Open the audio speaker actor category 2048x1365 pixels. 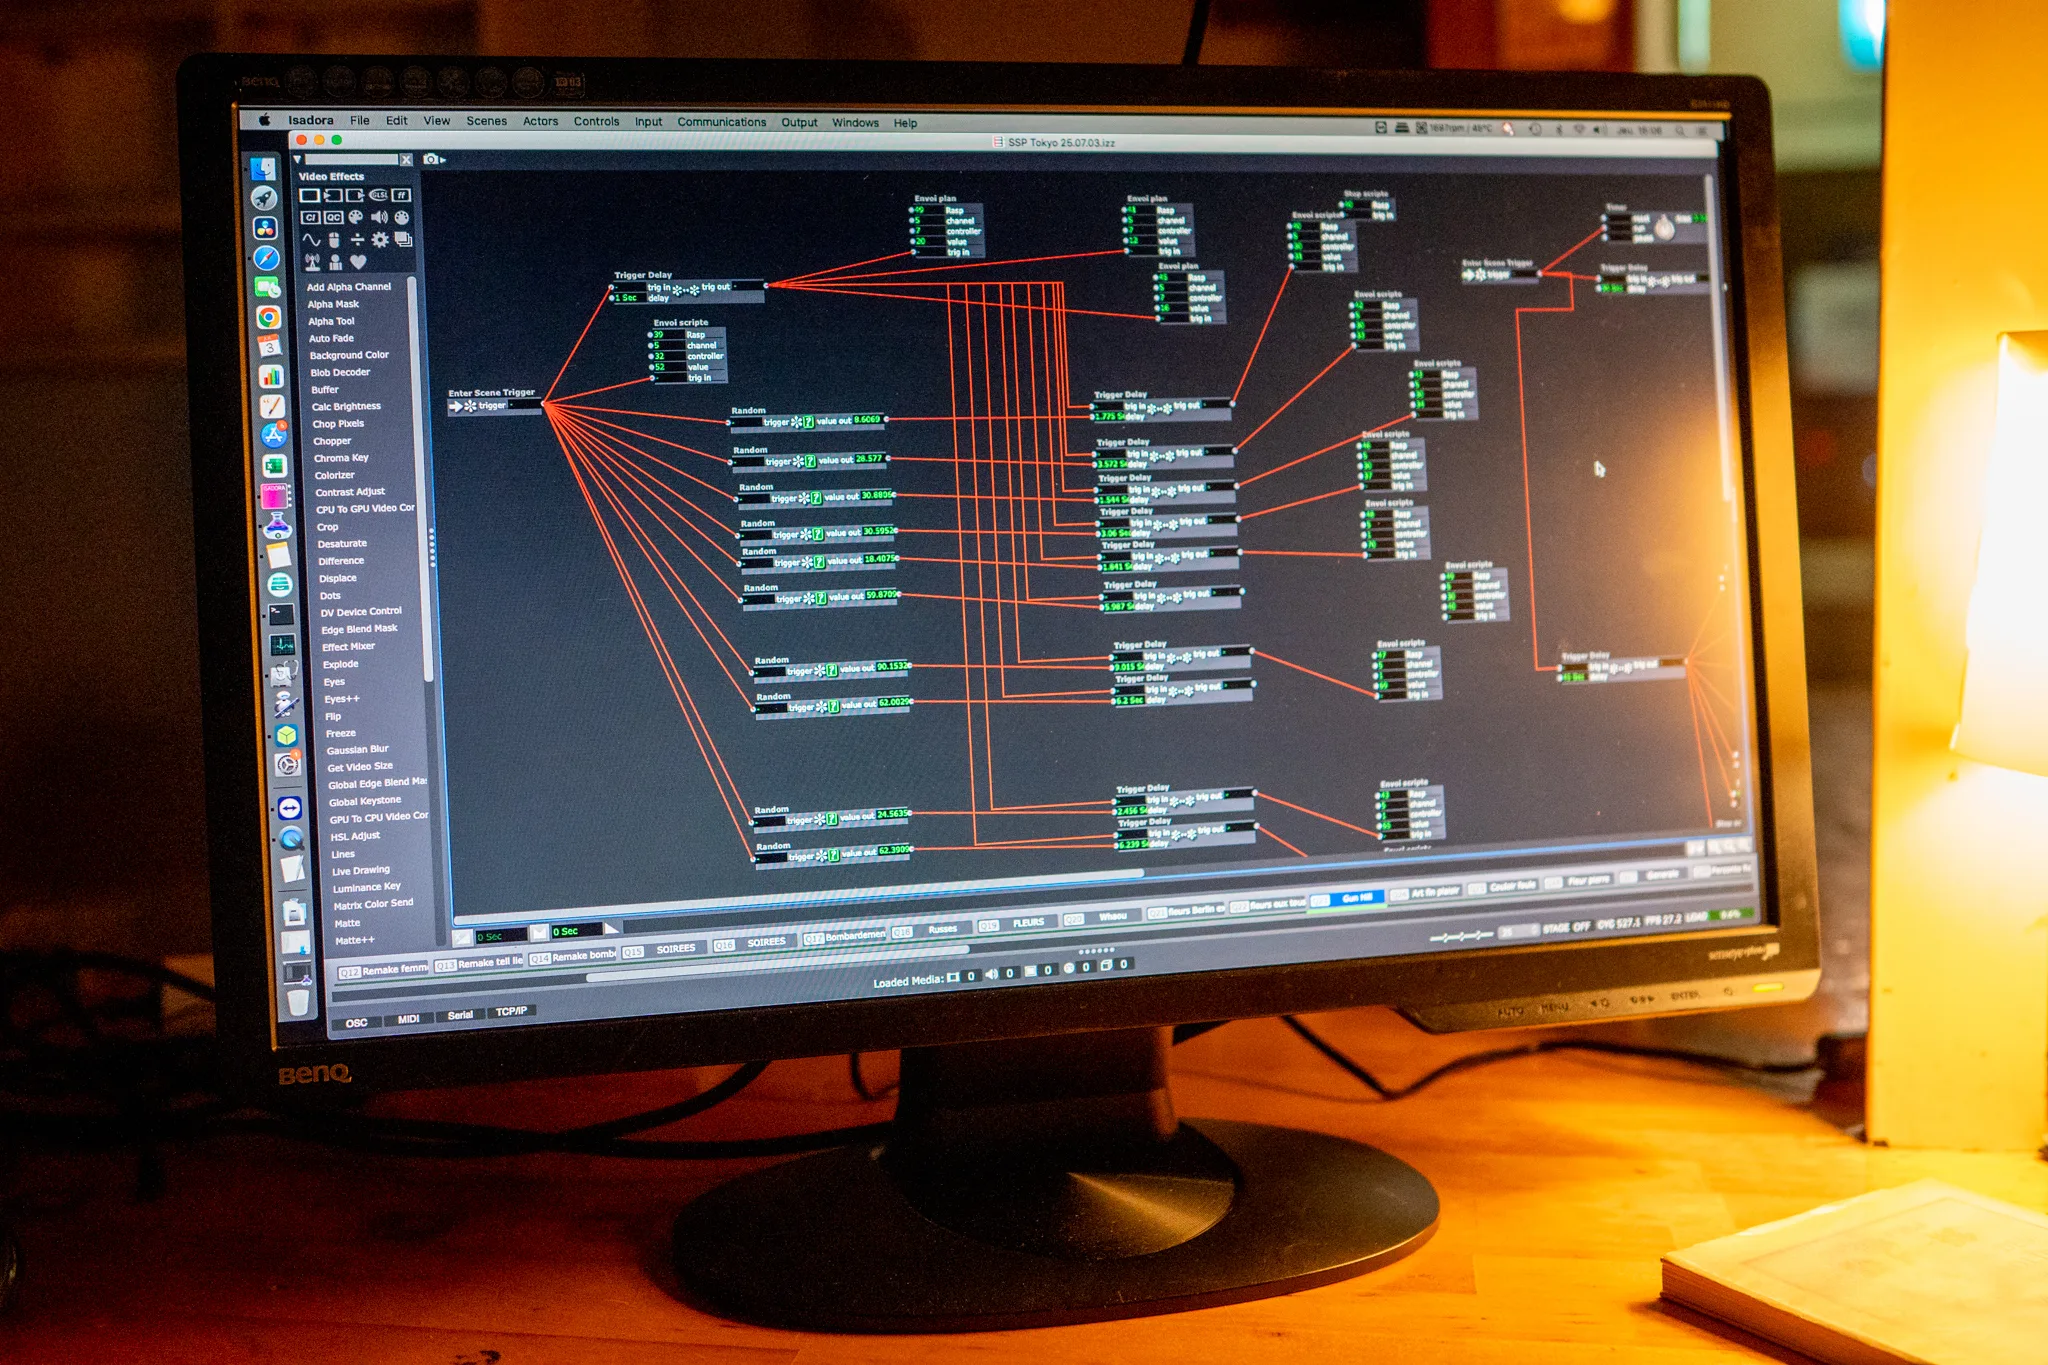[379, 217]
